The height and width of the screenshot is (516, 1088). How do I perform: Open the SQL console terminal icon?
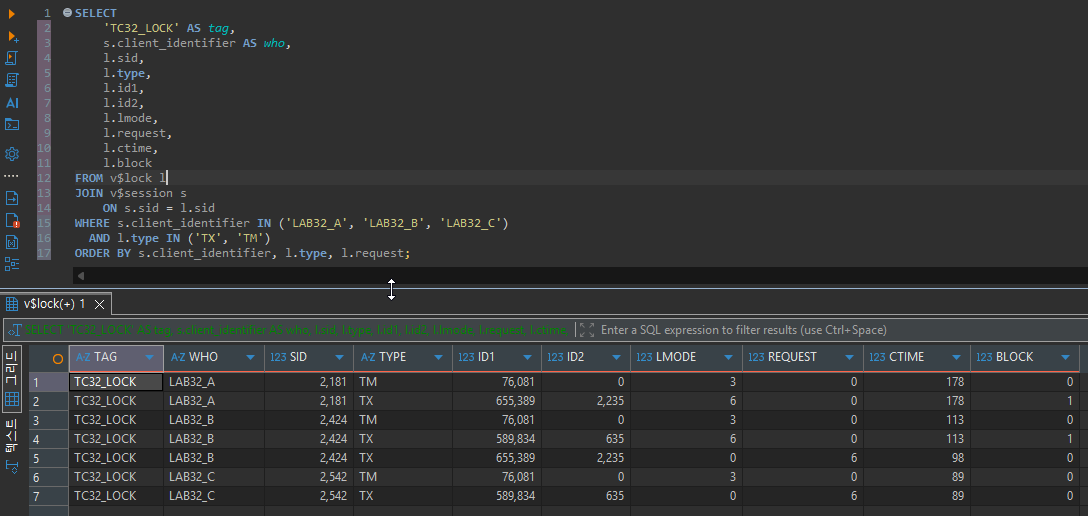(12, 125)
